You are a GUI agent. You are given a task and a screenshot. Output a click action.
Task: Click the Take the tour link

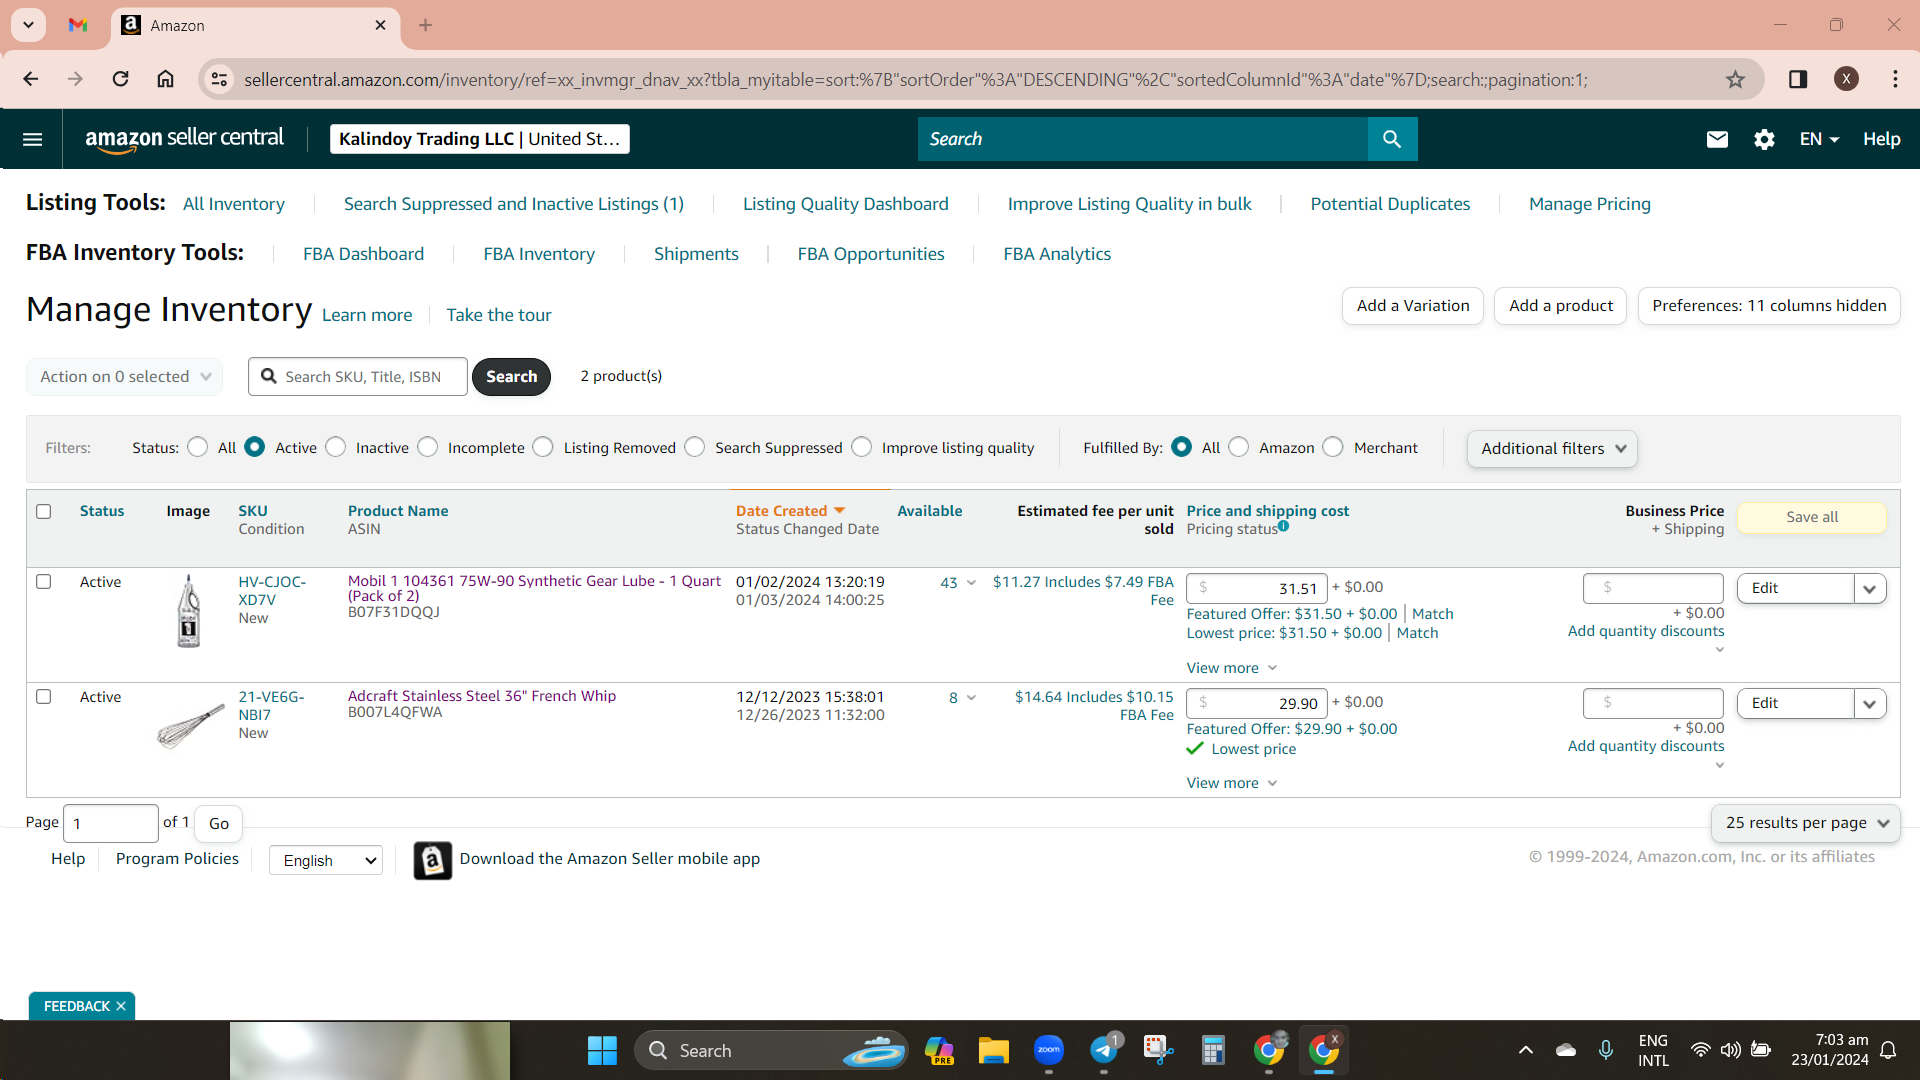coord(499,315)
